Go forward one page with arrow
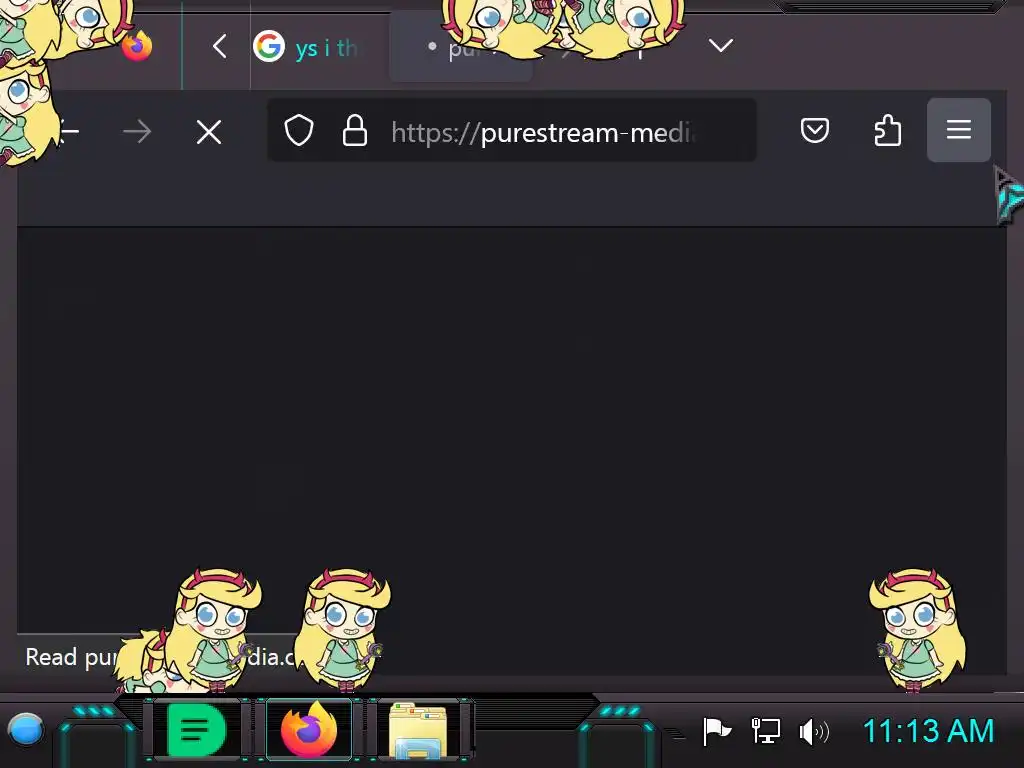The height and width of the screenshot is (768, 1024). click(137, 132)
